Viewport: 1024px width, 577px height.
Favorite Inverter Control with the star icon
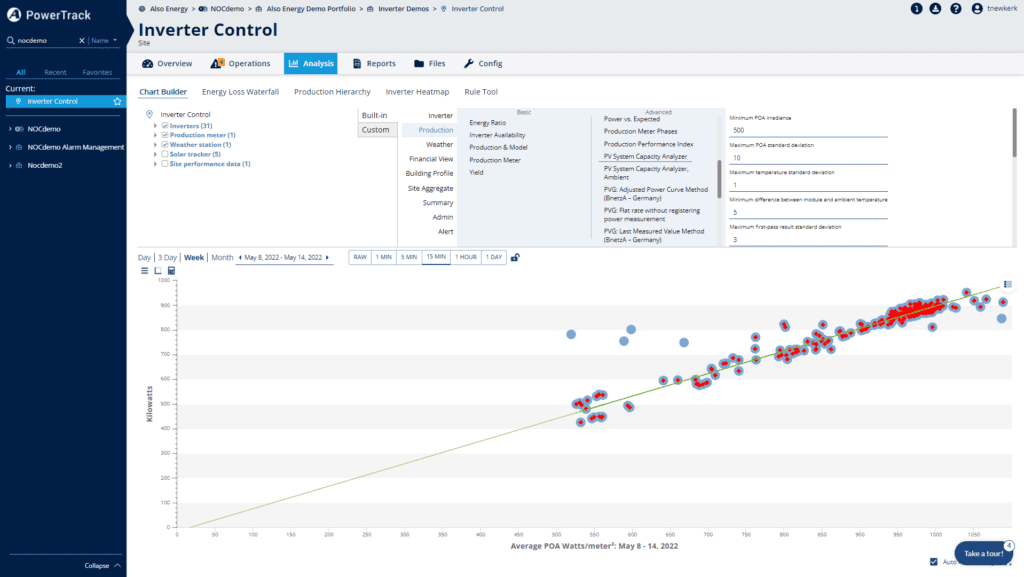click(x=117, y=101)
